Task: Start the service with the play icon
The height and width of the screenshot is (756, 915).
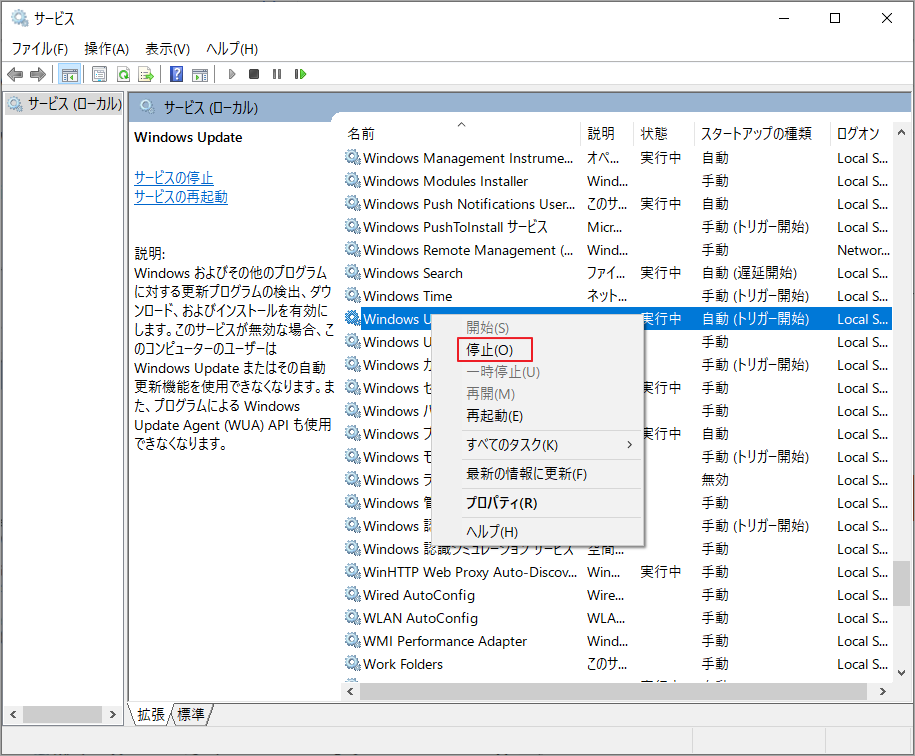Action: pos(231,73)
